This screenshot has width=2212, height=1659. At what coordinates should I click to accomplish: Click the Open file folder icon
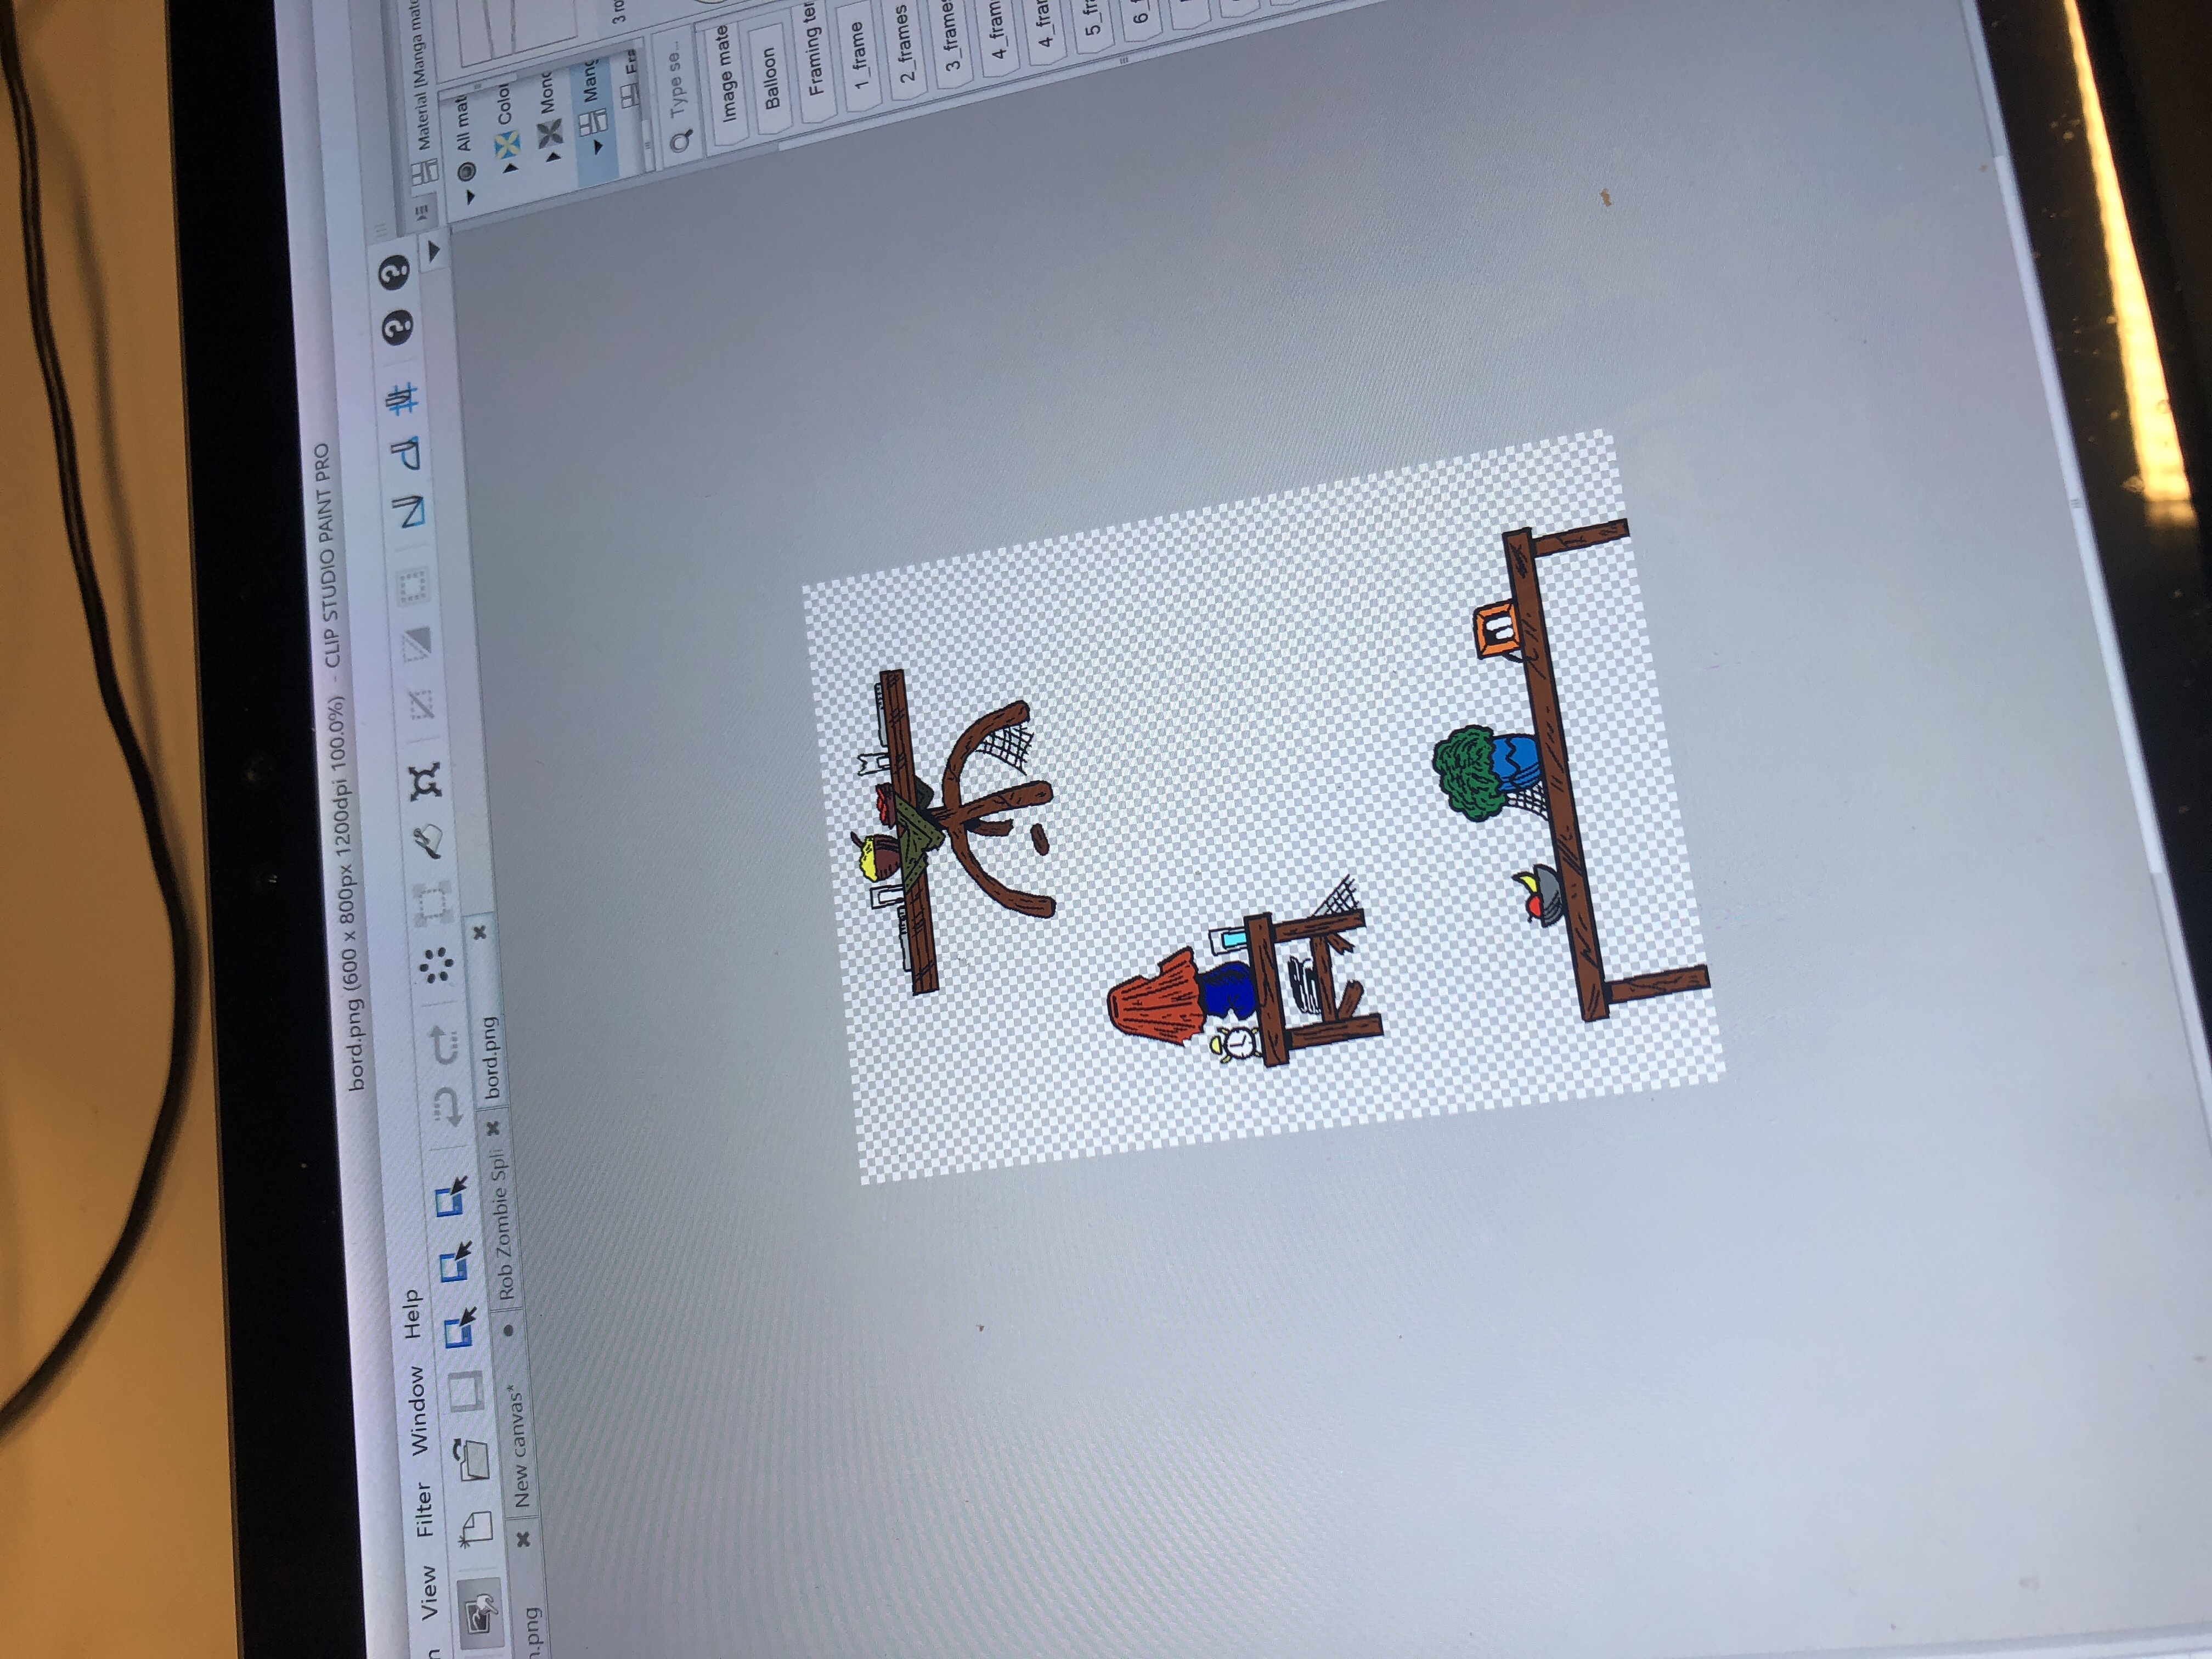pos(472,1460)
